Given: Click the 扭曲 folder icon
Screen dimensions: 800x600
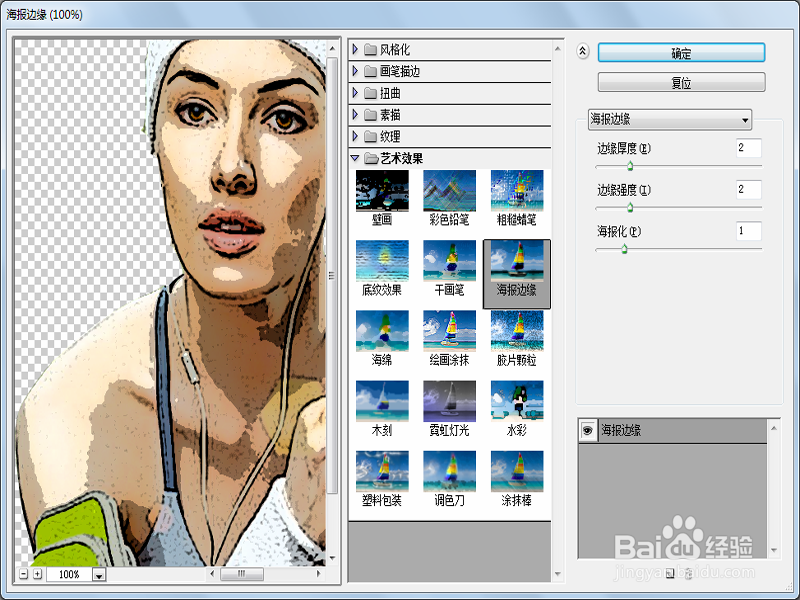Looking at the screenshot, I should pos(370,93).
